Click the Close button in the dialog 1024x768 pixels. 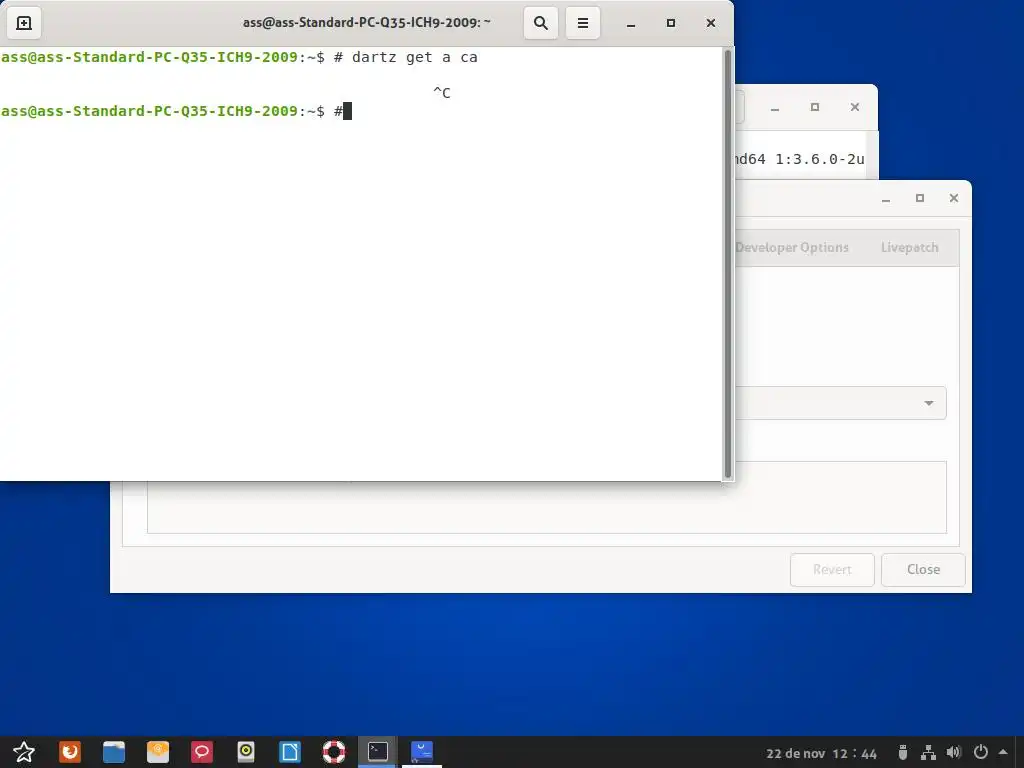923,569
